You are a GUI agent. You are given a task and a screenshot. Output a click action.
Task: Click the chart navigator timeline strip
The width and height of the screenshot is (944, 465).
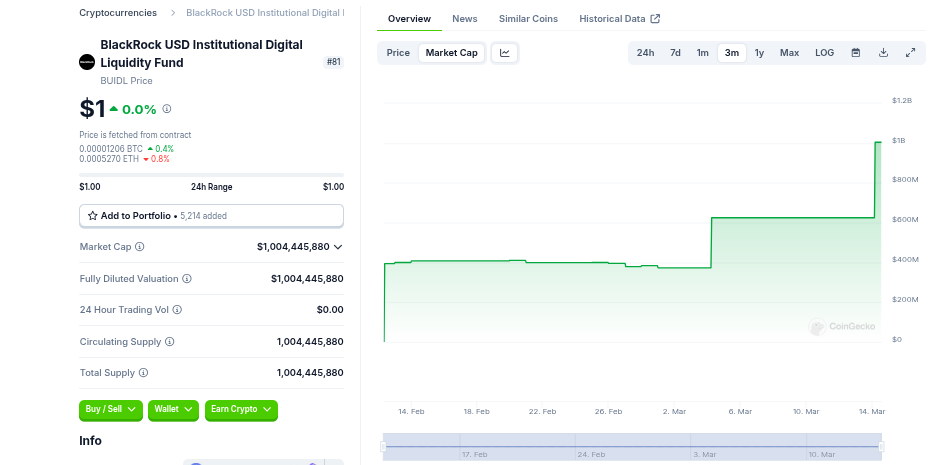(x=632, y=446)
